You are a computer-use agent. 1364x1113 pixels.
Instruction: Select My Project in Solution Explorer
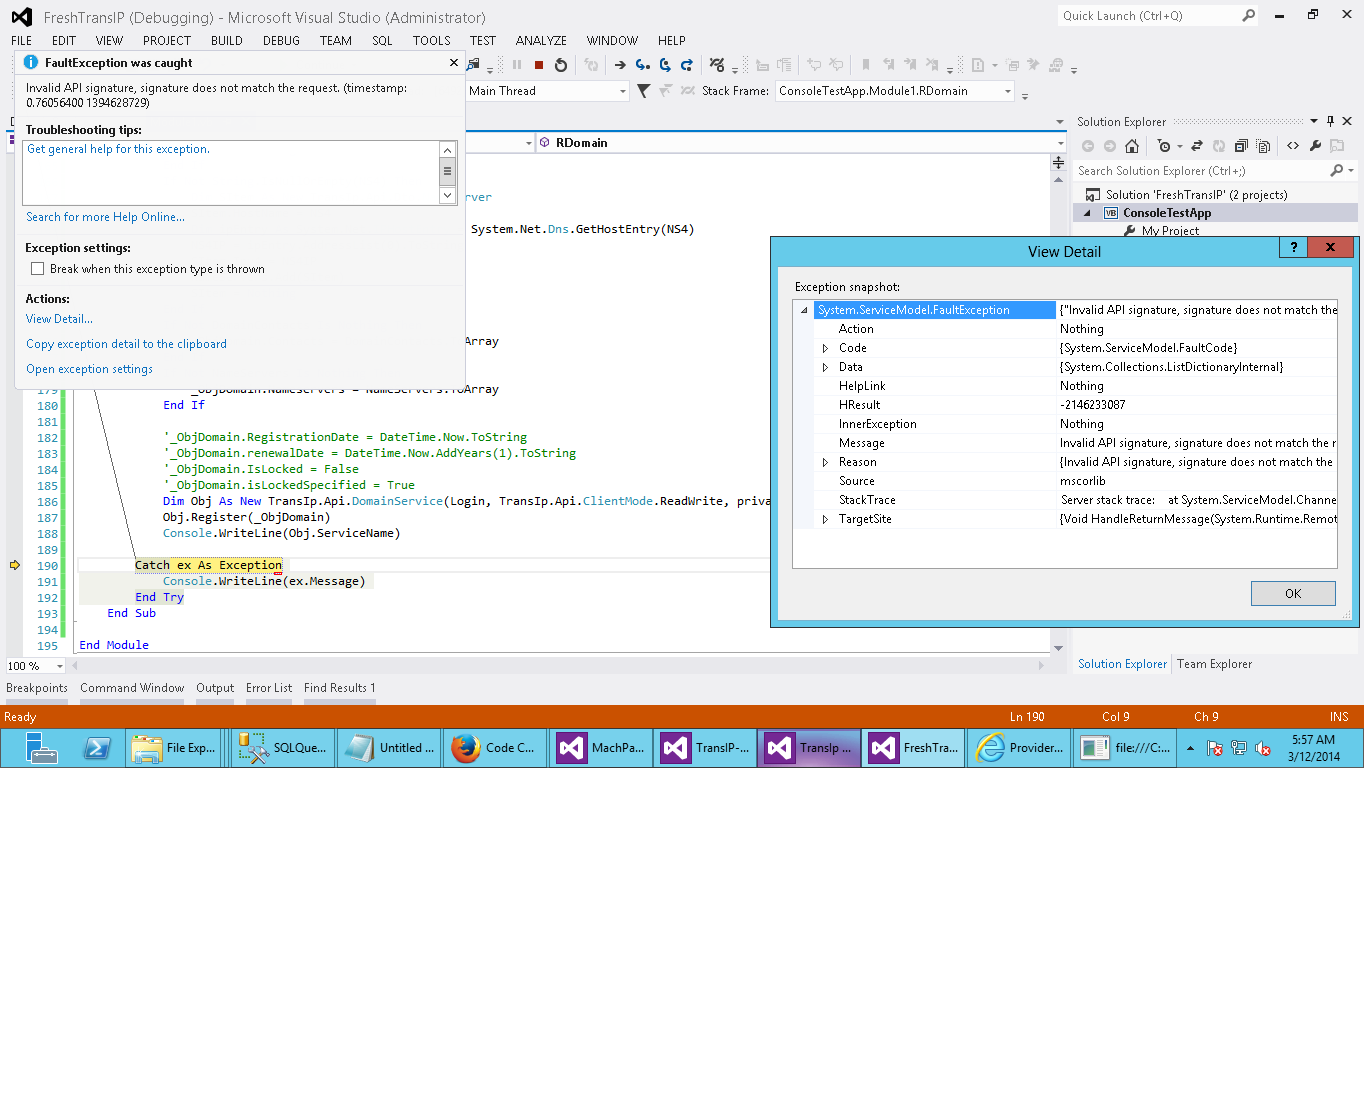[x=1170, y=231]
